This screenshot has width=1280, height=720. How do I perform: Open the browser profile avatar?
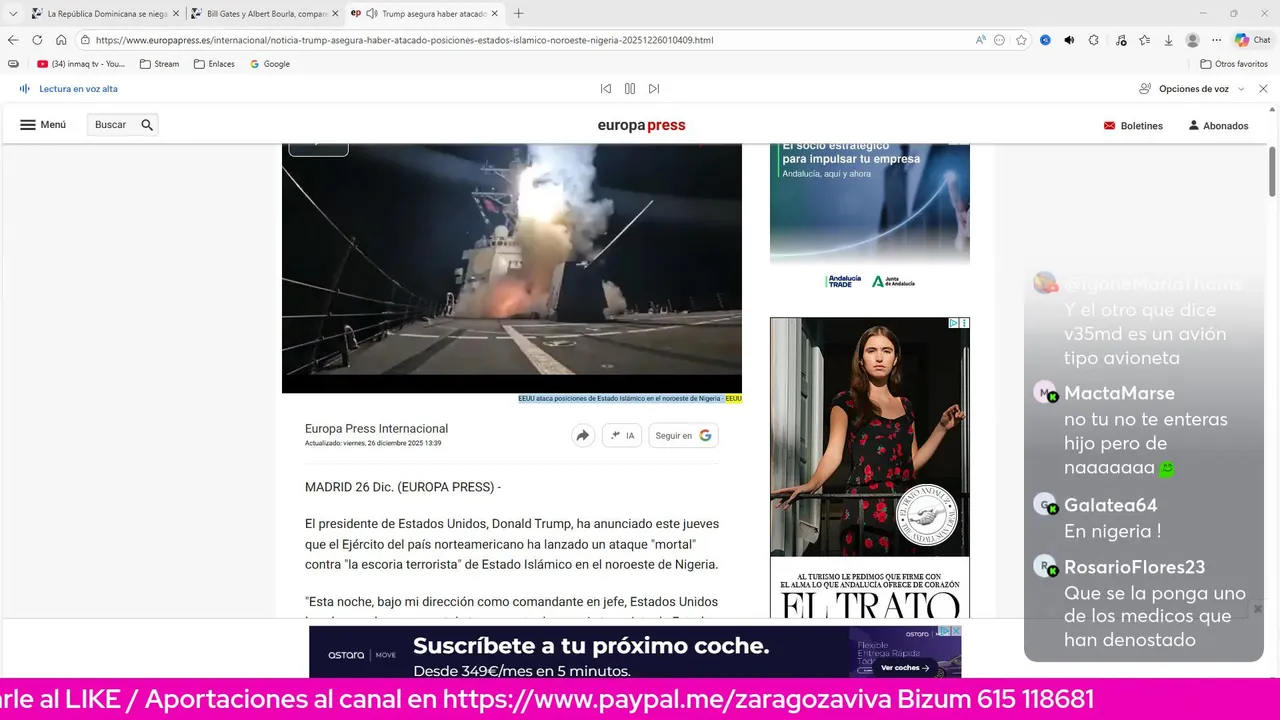tap(1192, 40)
